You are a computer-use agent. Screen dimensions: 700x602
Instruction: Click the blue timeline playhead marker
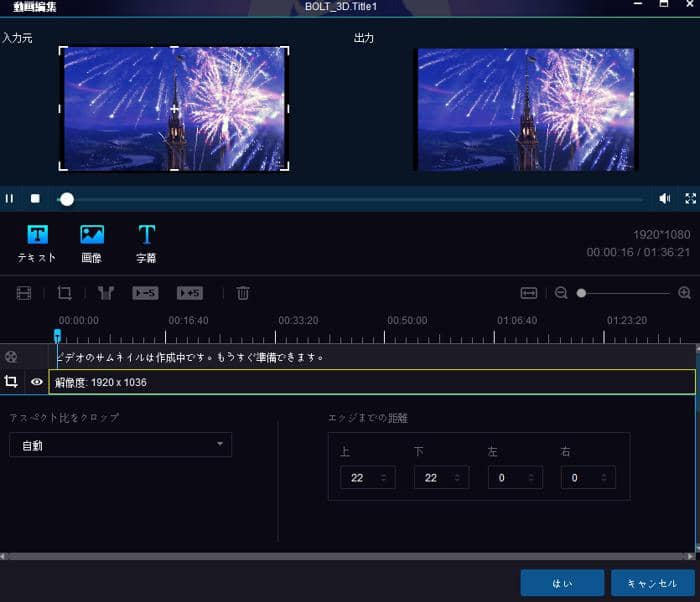(x=57, y=335)
